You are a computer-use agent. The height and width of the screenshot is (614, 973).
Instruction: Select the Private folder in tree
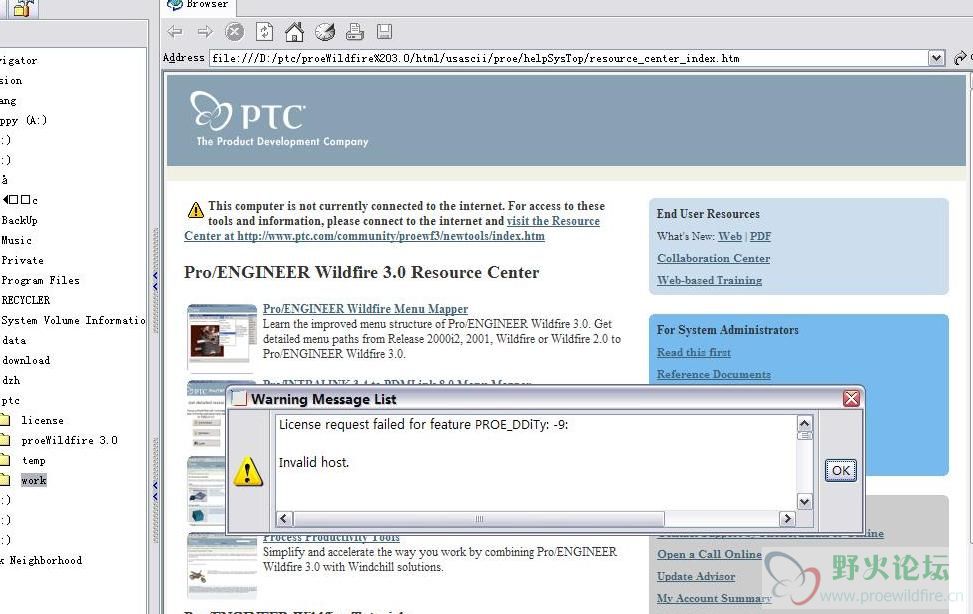click(x=22, y=260)
